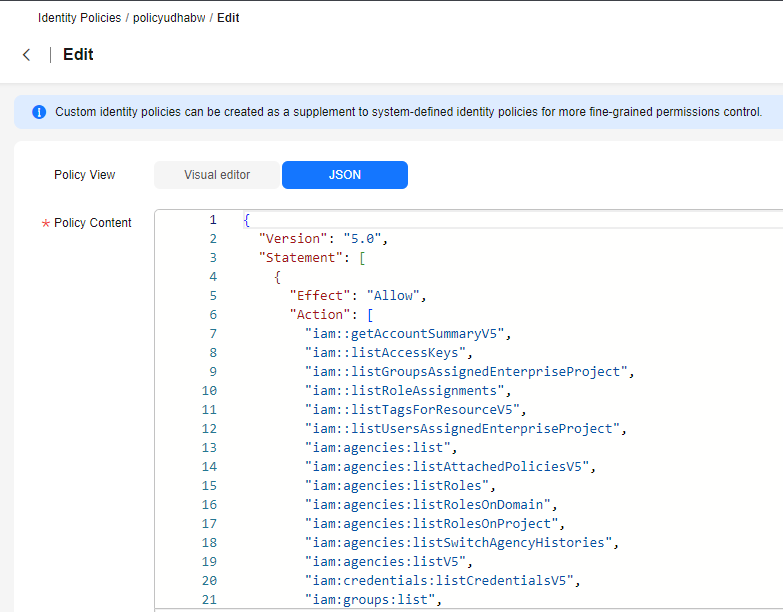This screenshot has width=783, height=612.
Task: Switch to the Visual editor view
Action: click(217, 175)
